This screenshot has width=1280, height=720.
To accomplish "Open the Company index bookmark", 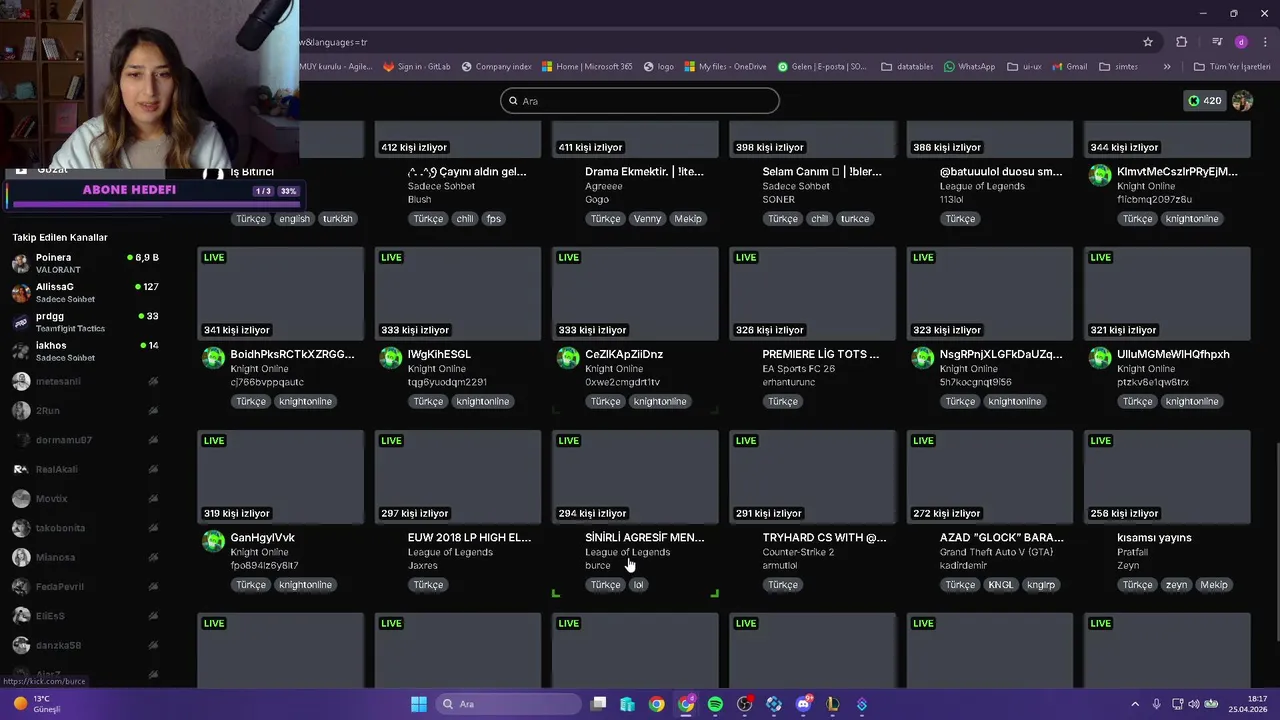I will click(497, 67).
